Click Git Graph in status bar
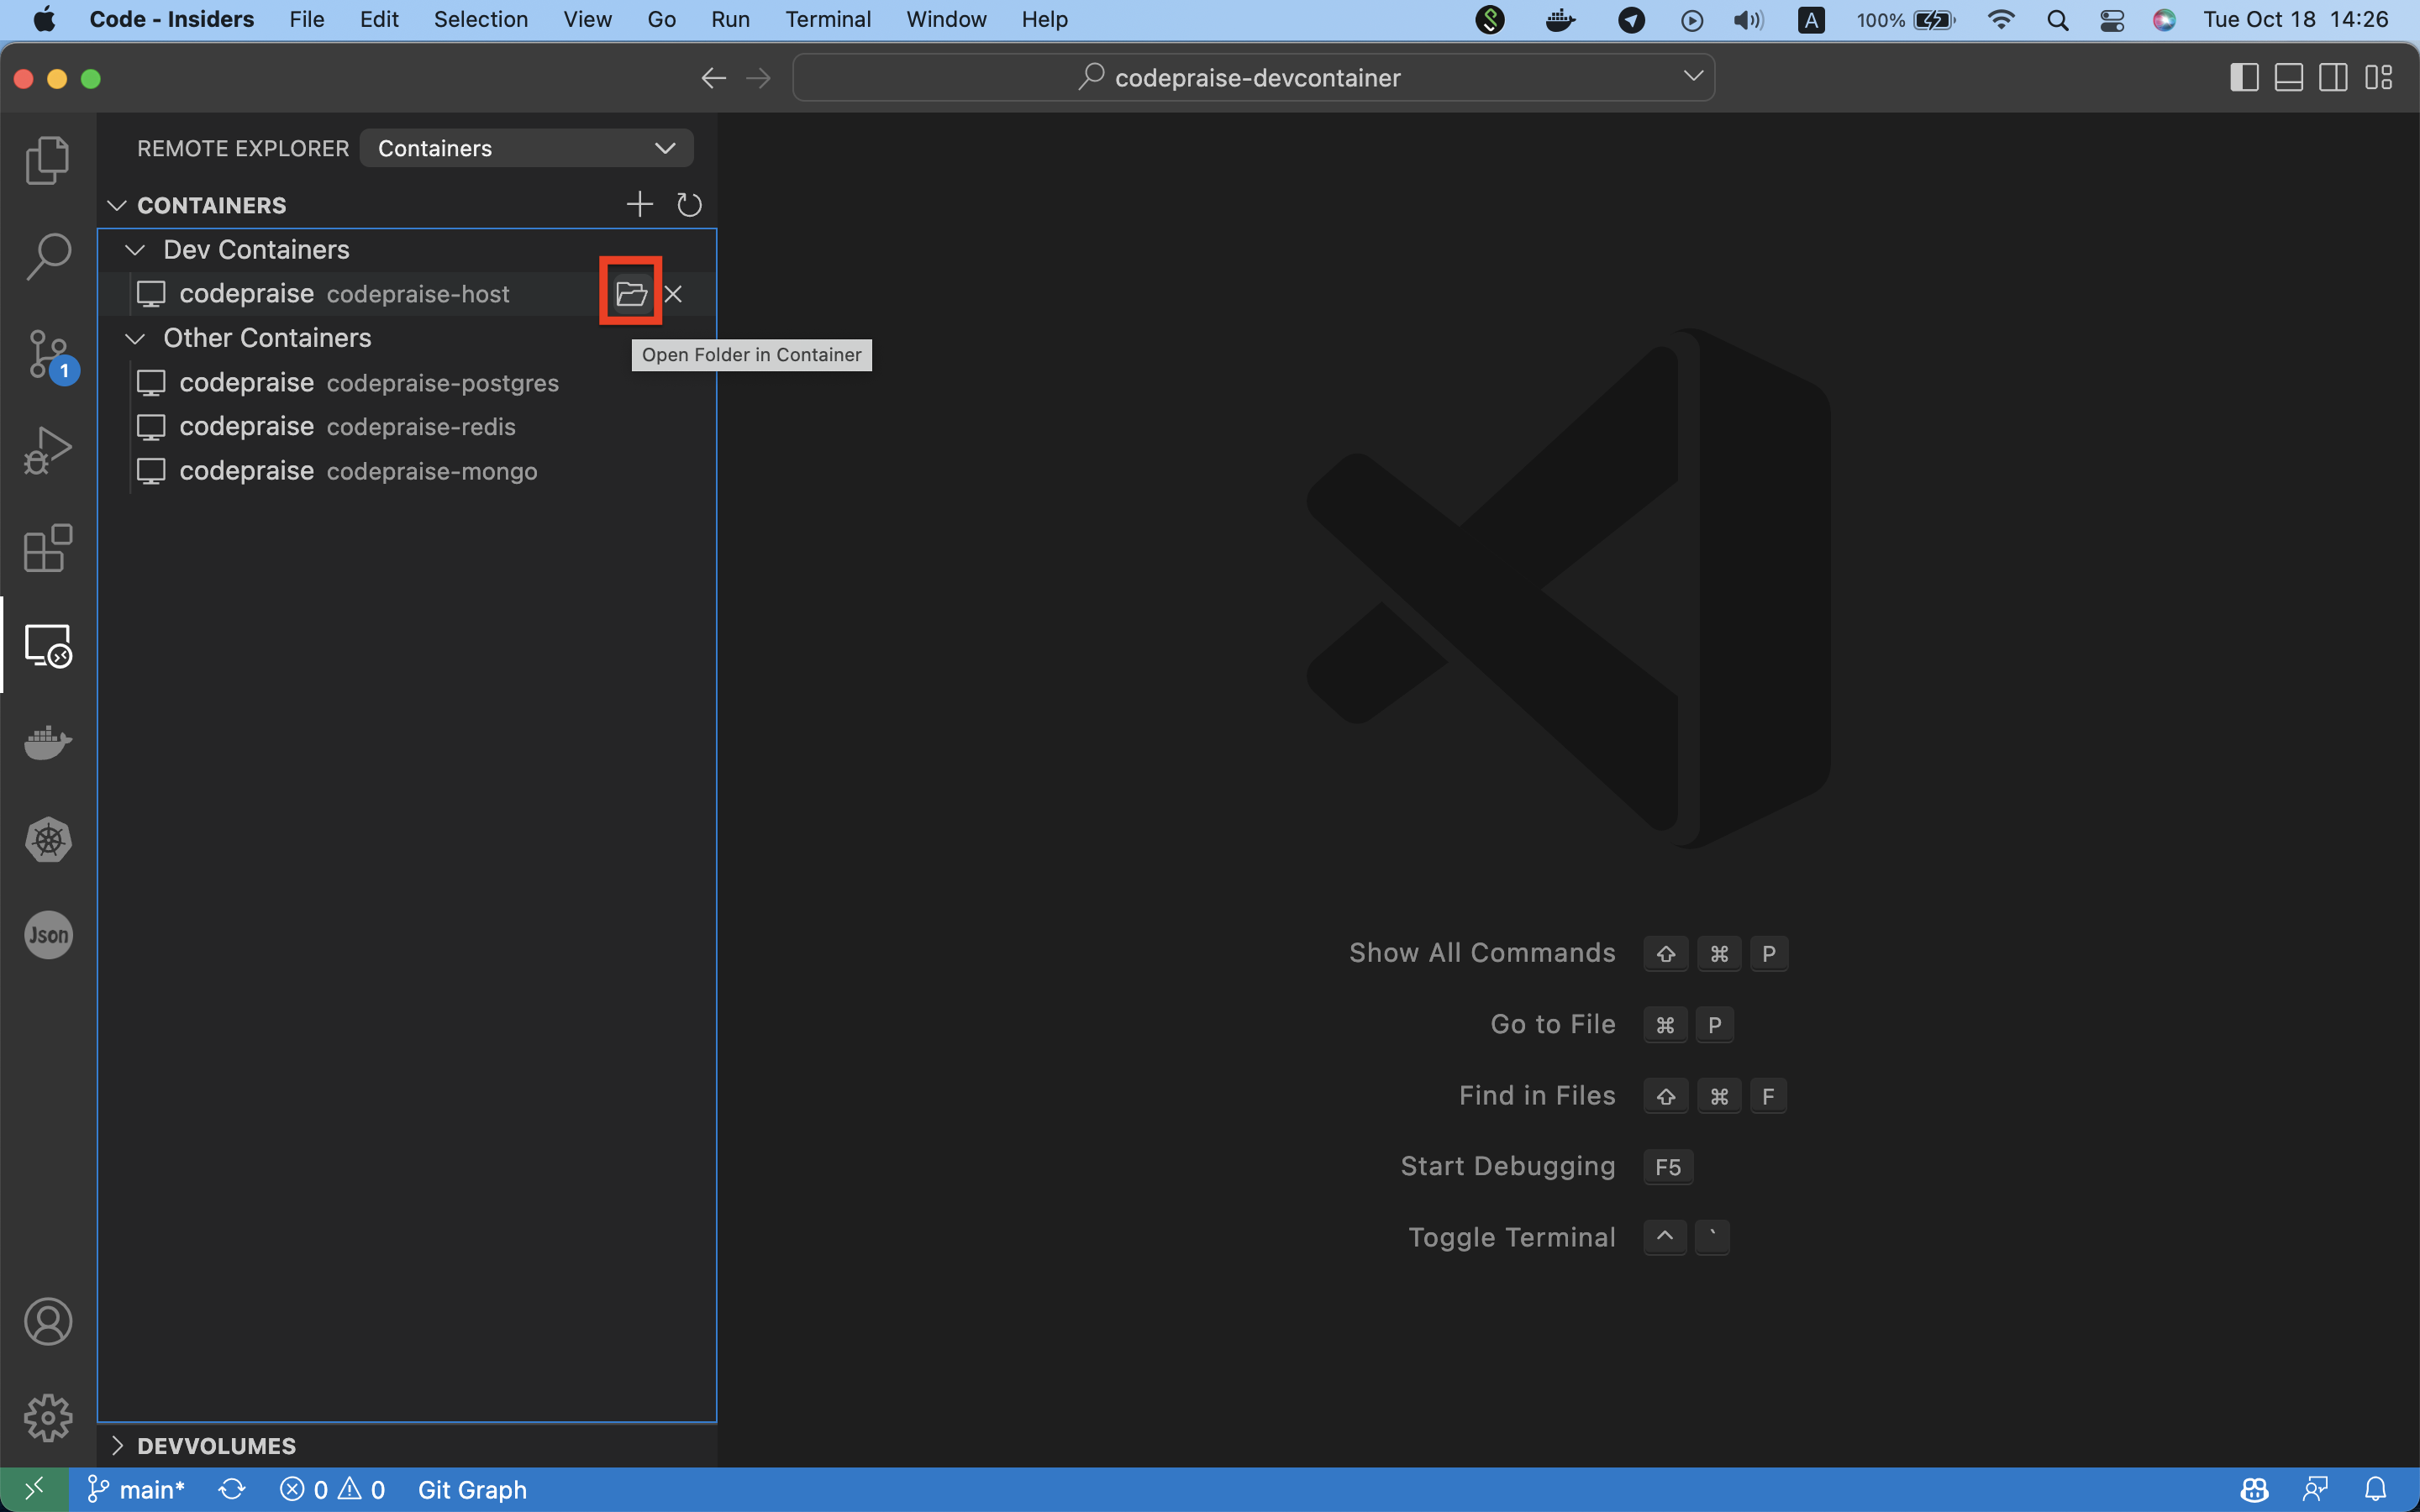 (472, 1490)
